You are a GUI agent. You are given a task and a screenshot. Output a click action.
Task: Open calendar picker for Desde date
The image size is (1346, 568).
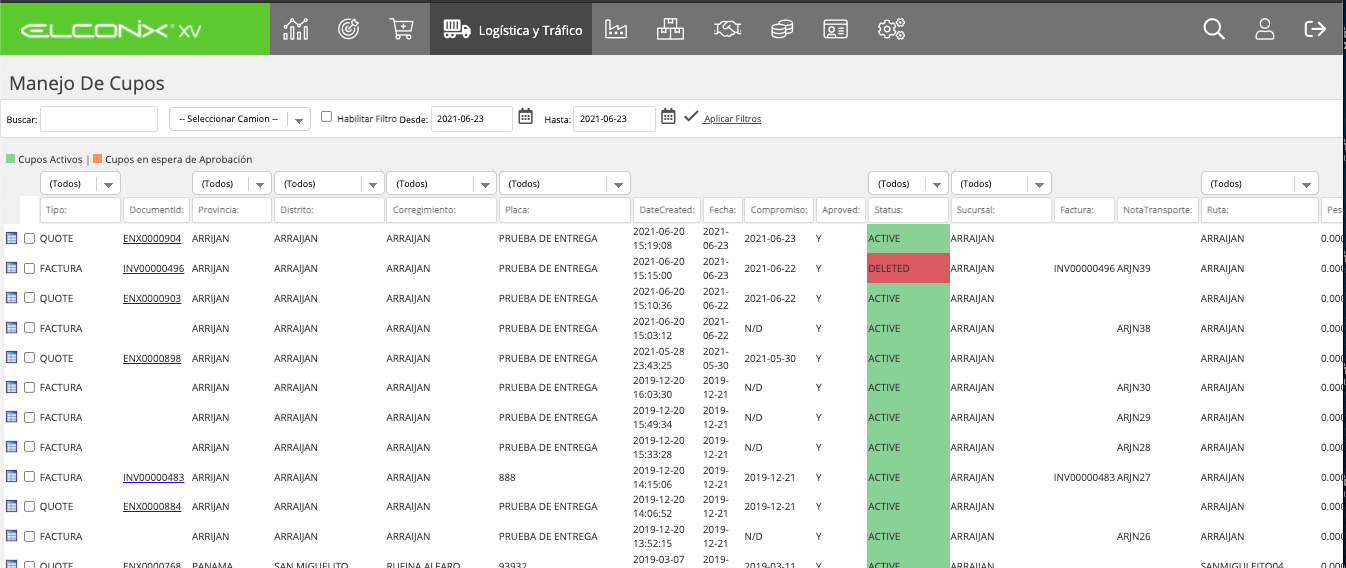526,117
